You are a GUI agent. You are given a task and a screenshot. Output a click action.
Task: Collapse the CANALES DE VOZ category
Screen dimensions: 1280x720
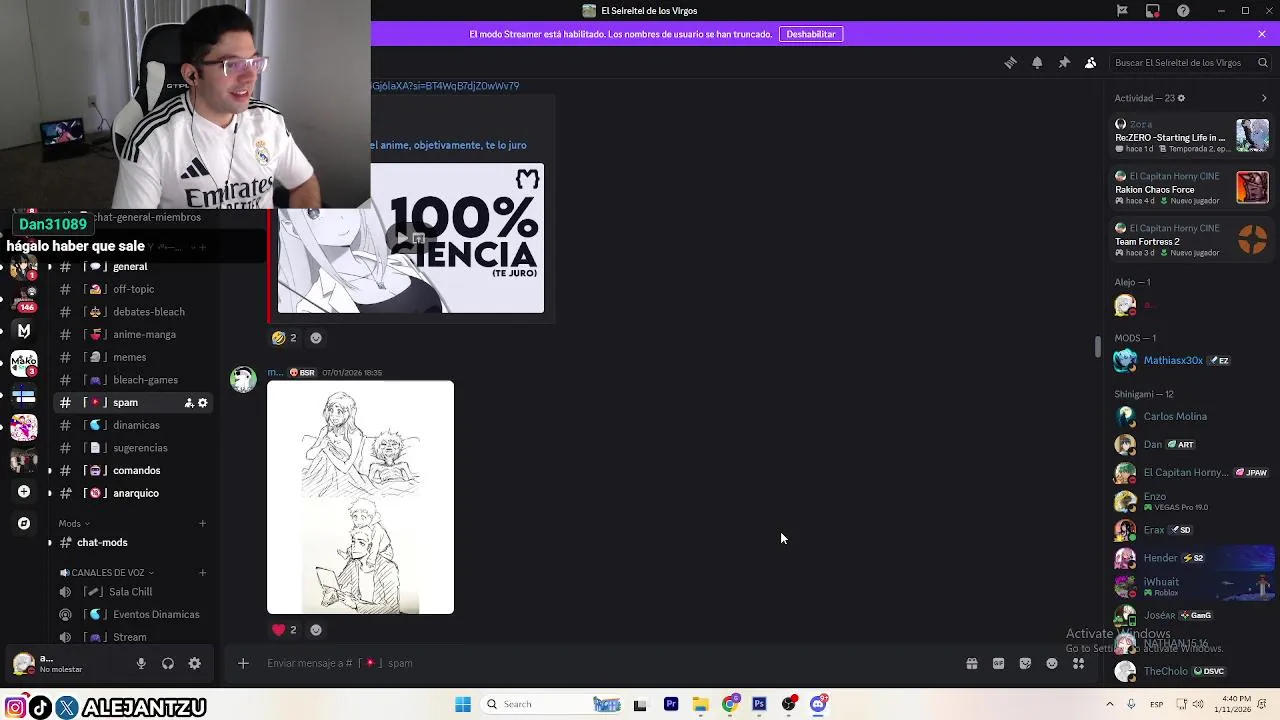tap(107, 573)
